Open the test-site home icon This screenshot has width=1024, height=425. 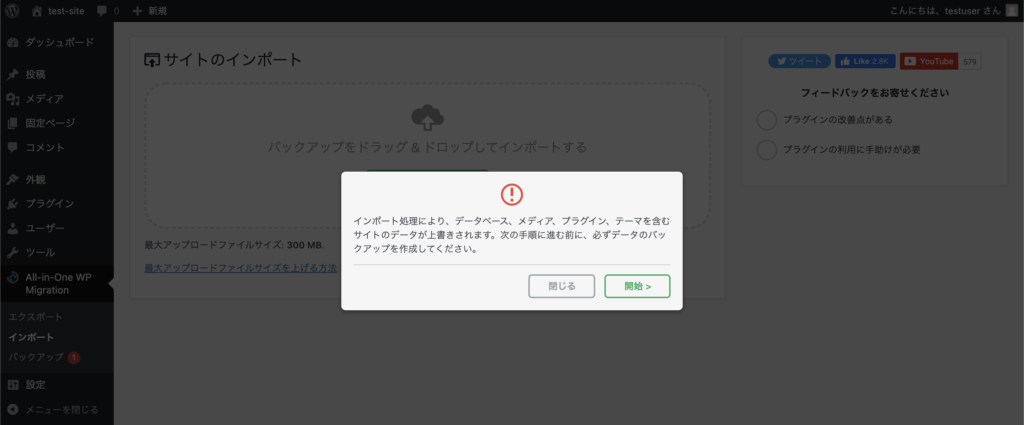tap(37, 10)
